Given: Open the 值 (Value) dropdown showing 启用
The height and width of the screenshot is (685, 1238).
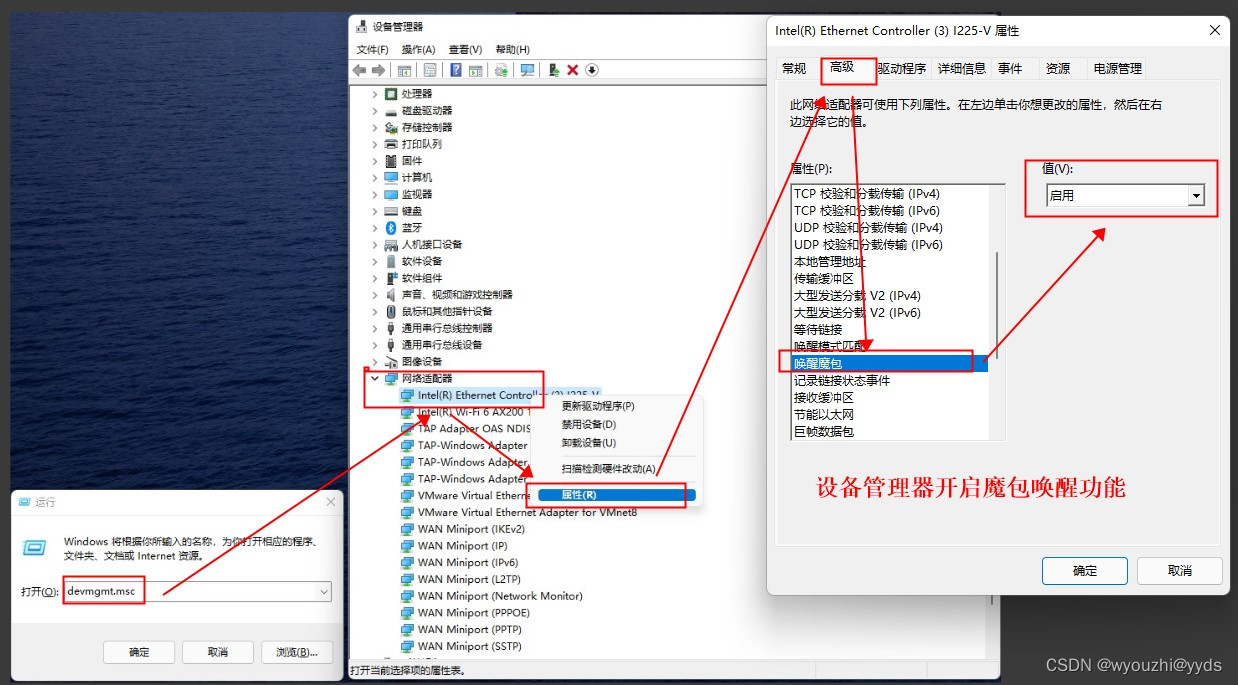Looking at the screenshot, I should [1196, 195].
